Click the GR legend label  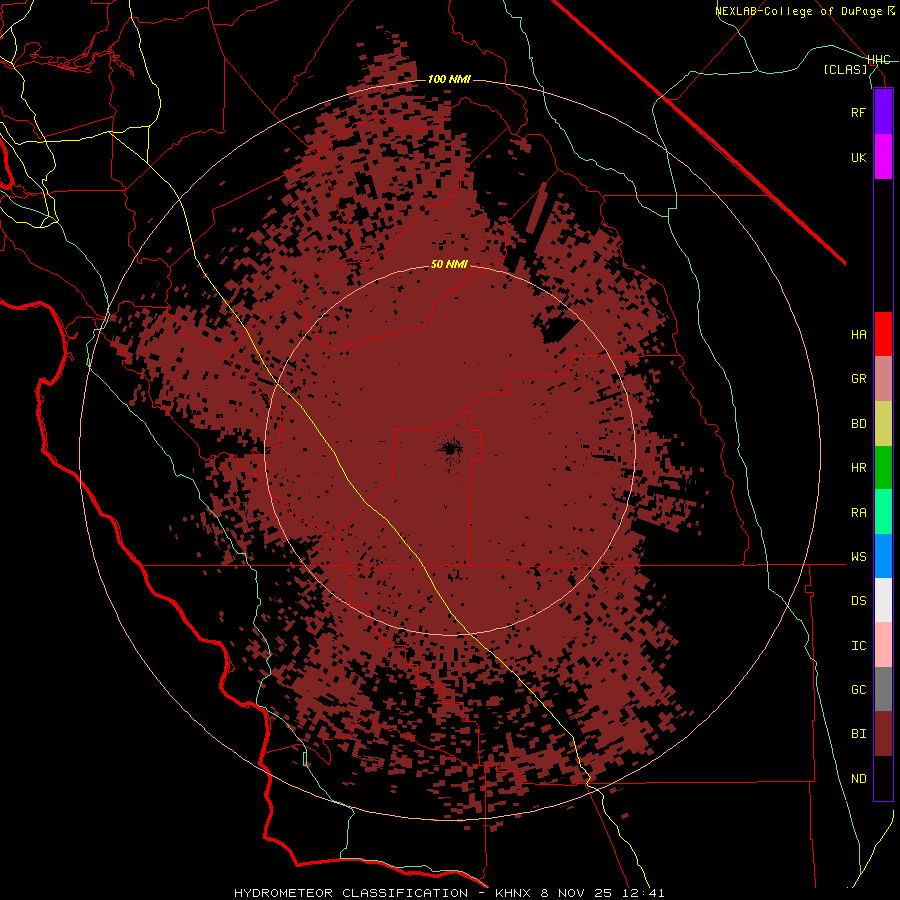click(x=858, y=379)
